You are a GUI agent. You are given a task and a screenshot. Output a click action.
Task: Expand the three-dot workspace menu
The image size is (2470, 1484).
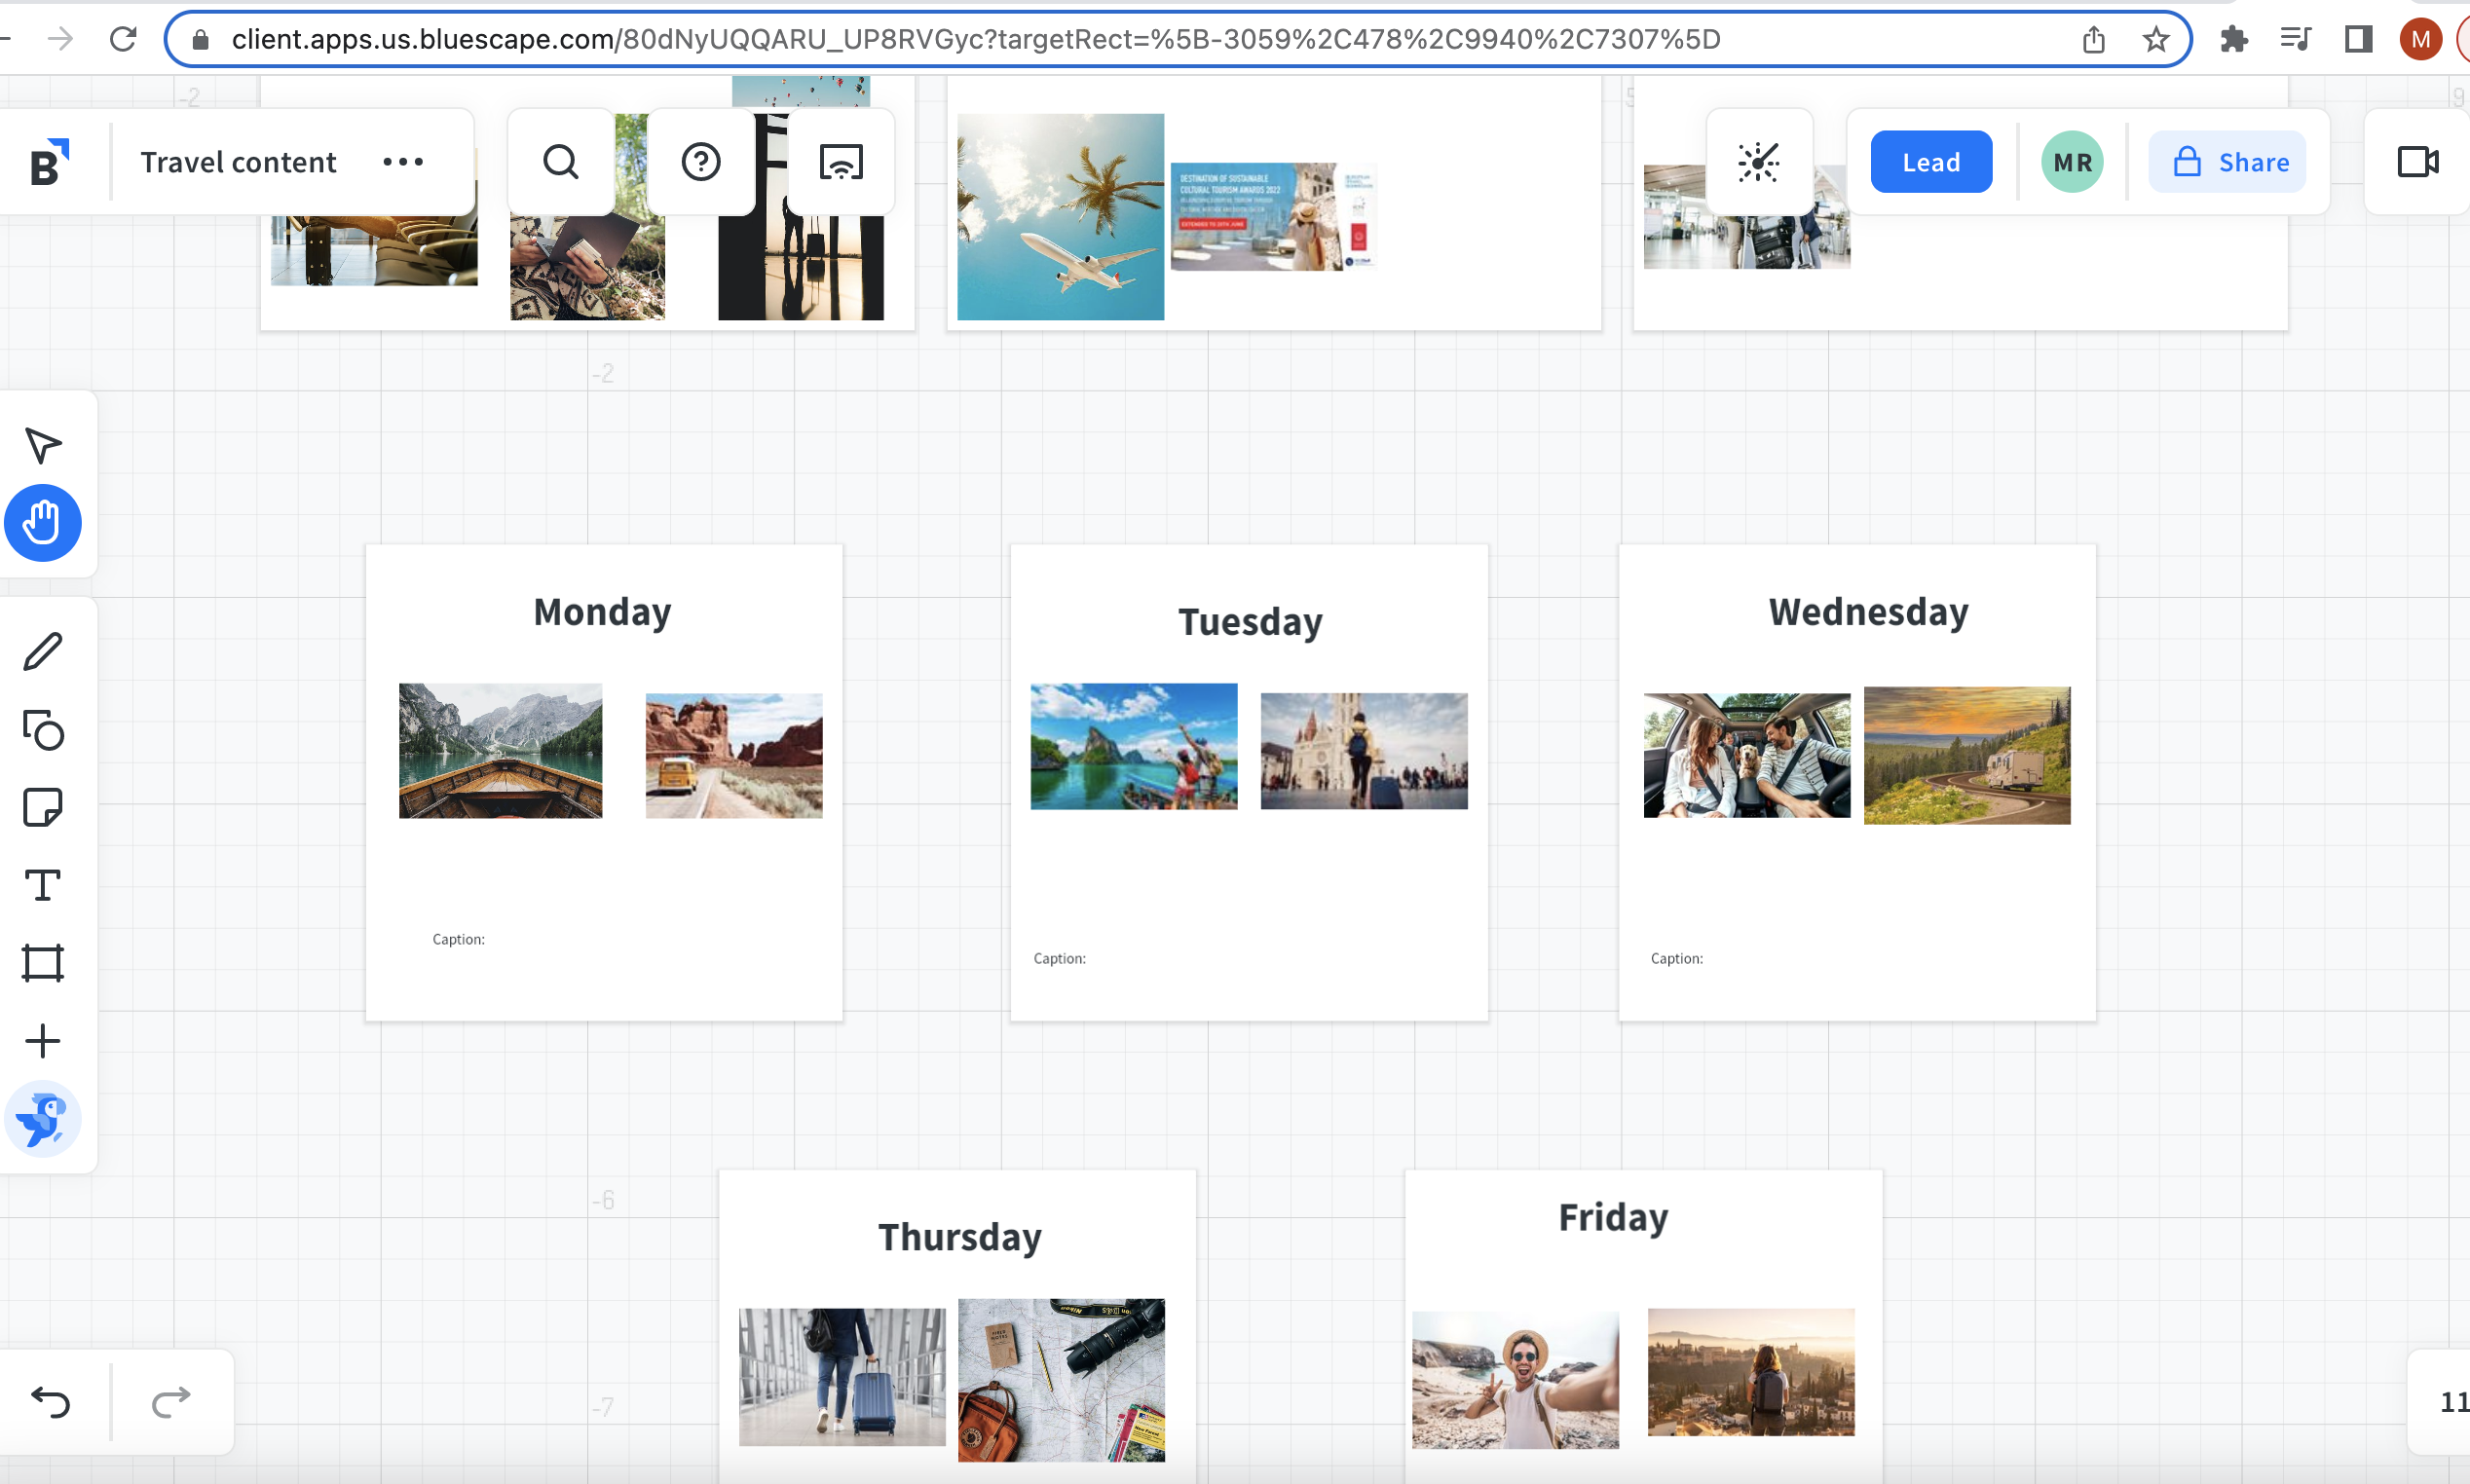point(404,162)
